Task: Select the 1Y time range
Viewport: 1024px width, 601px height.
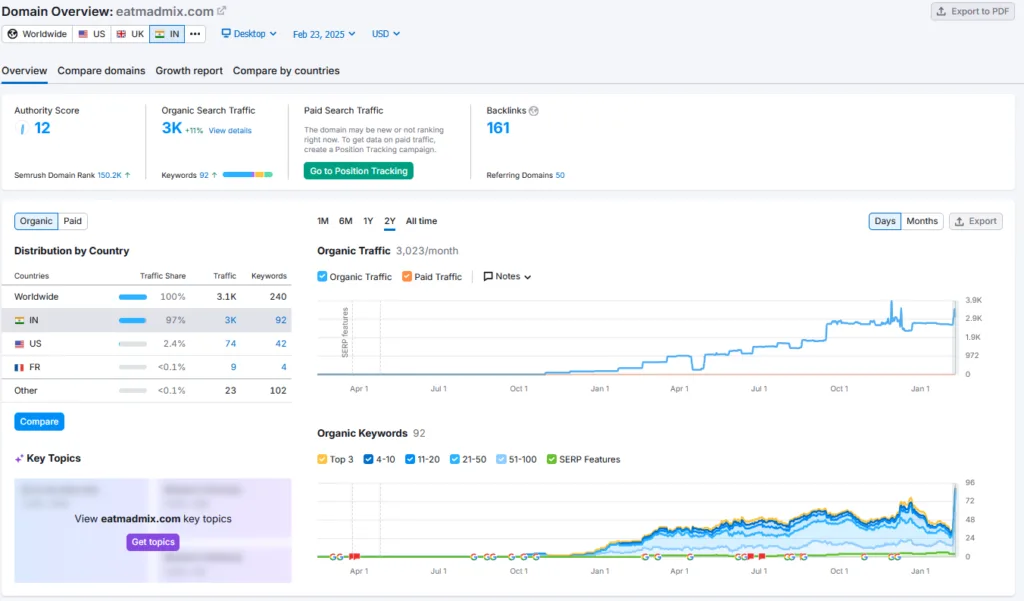Action: pyautogui.click(x=368, y=221)
